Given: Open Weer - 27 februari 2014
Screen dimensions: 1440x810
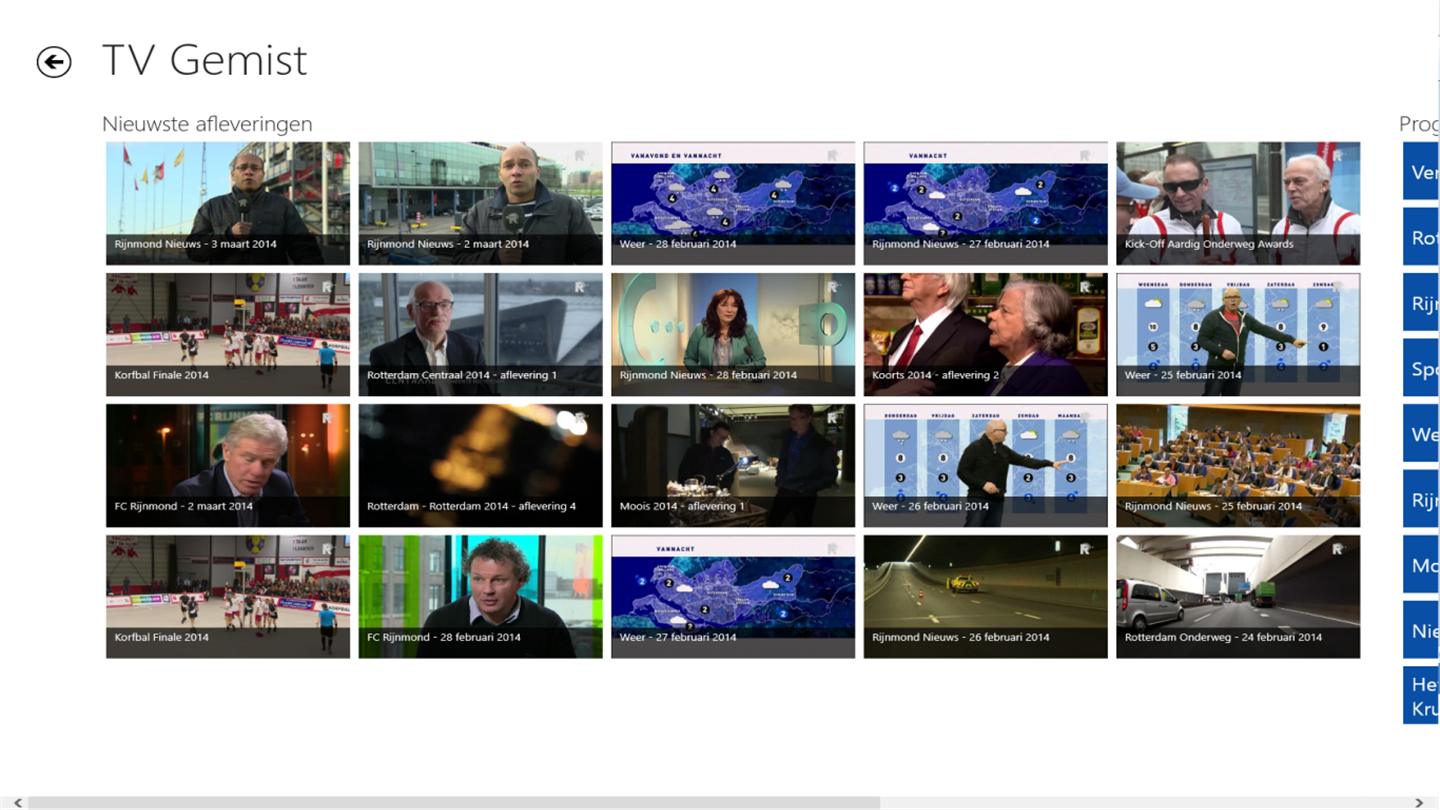Looking at the screenshot, I should (x=733, y=597).
